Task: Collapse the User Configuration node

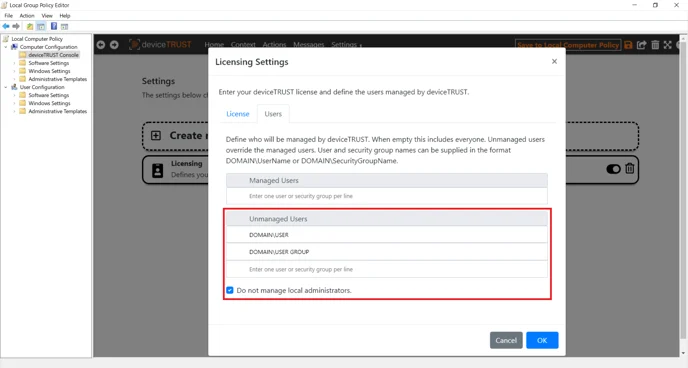Action: (x=6, y=87)
